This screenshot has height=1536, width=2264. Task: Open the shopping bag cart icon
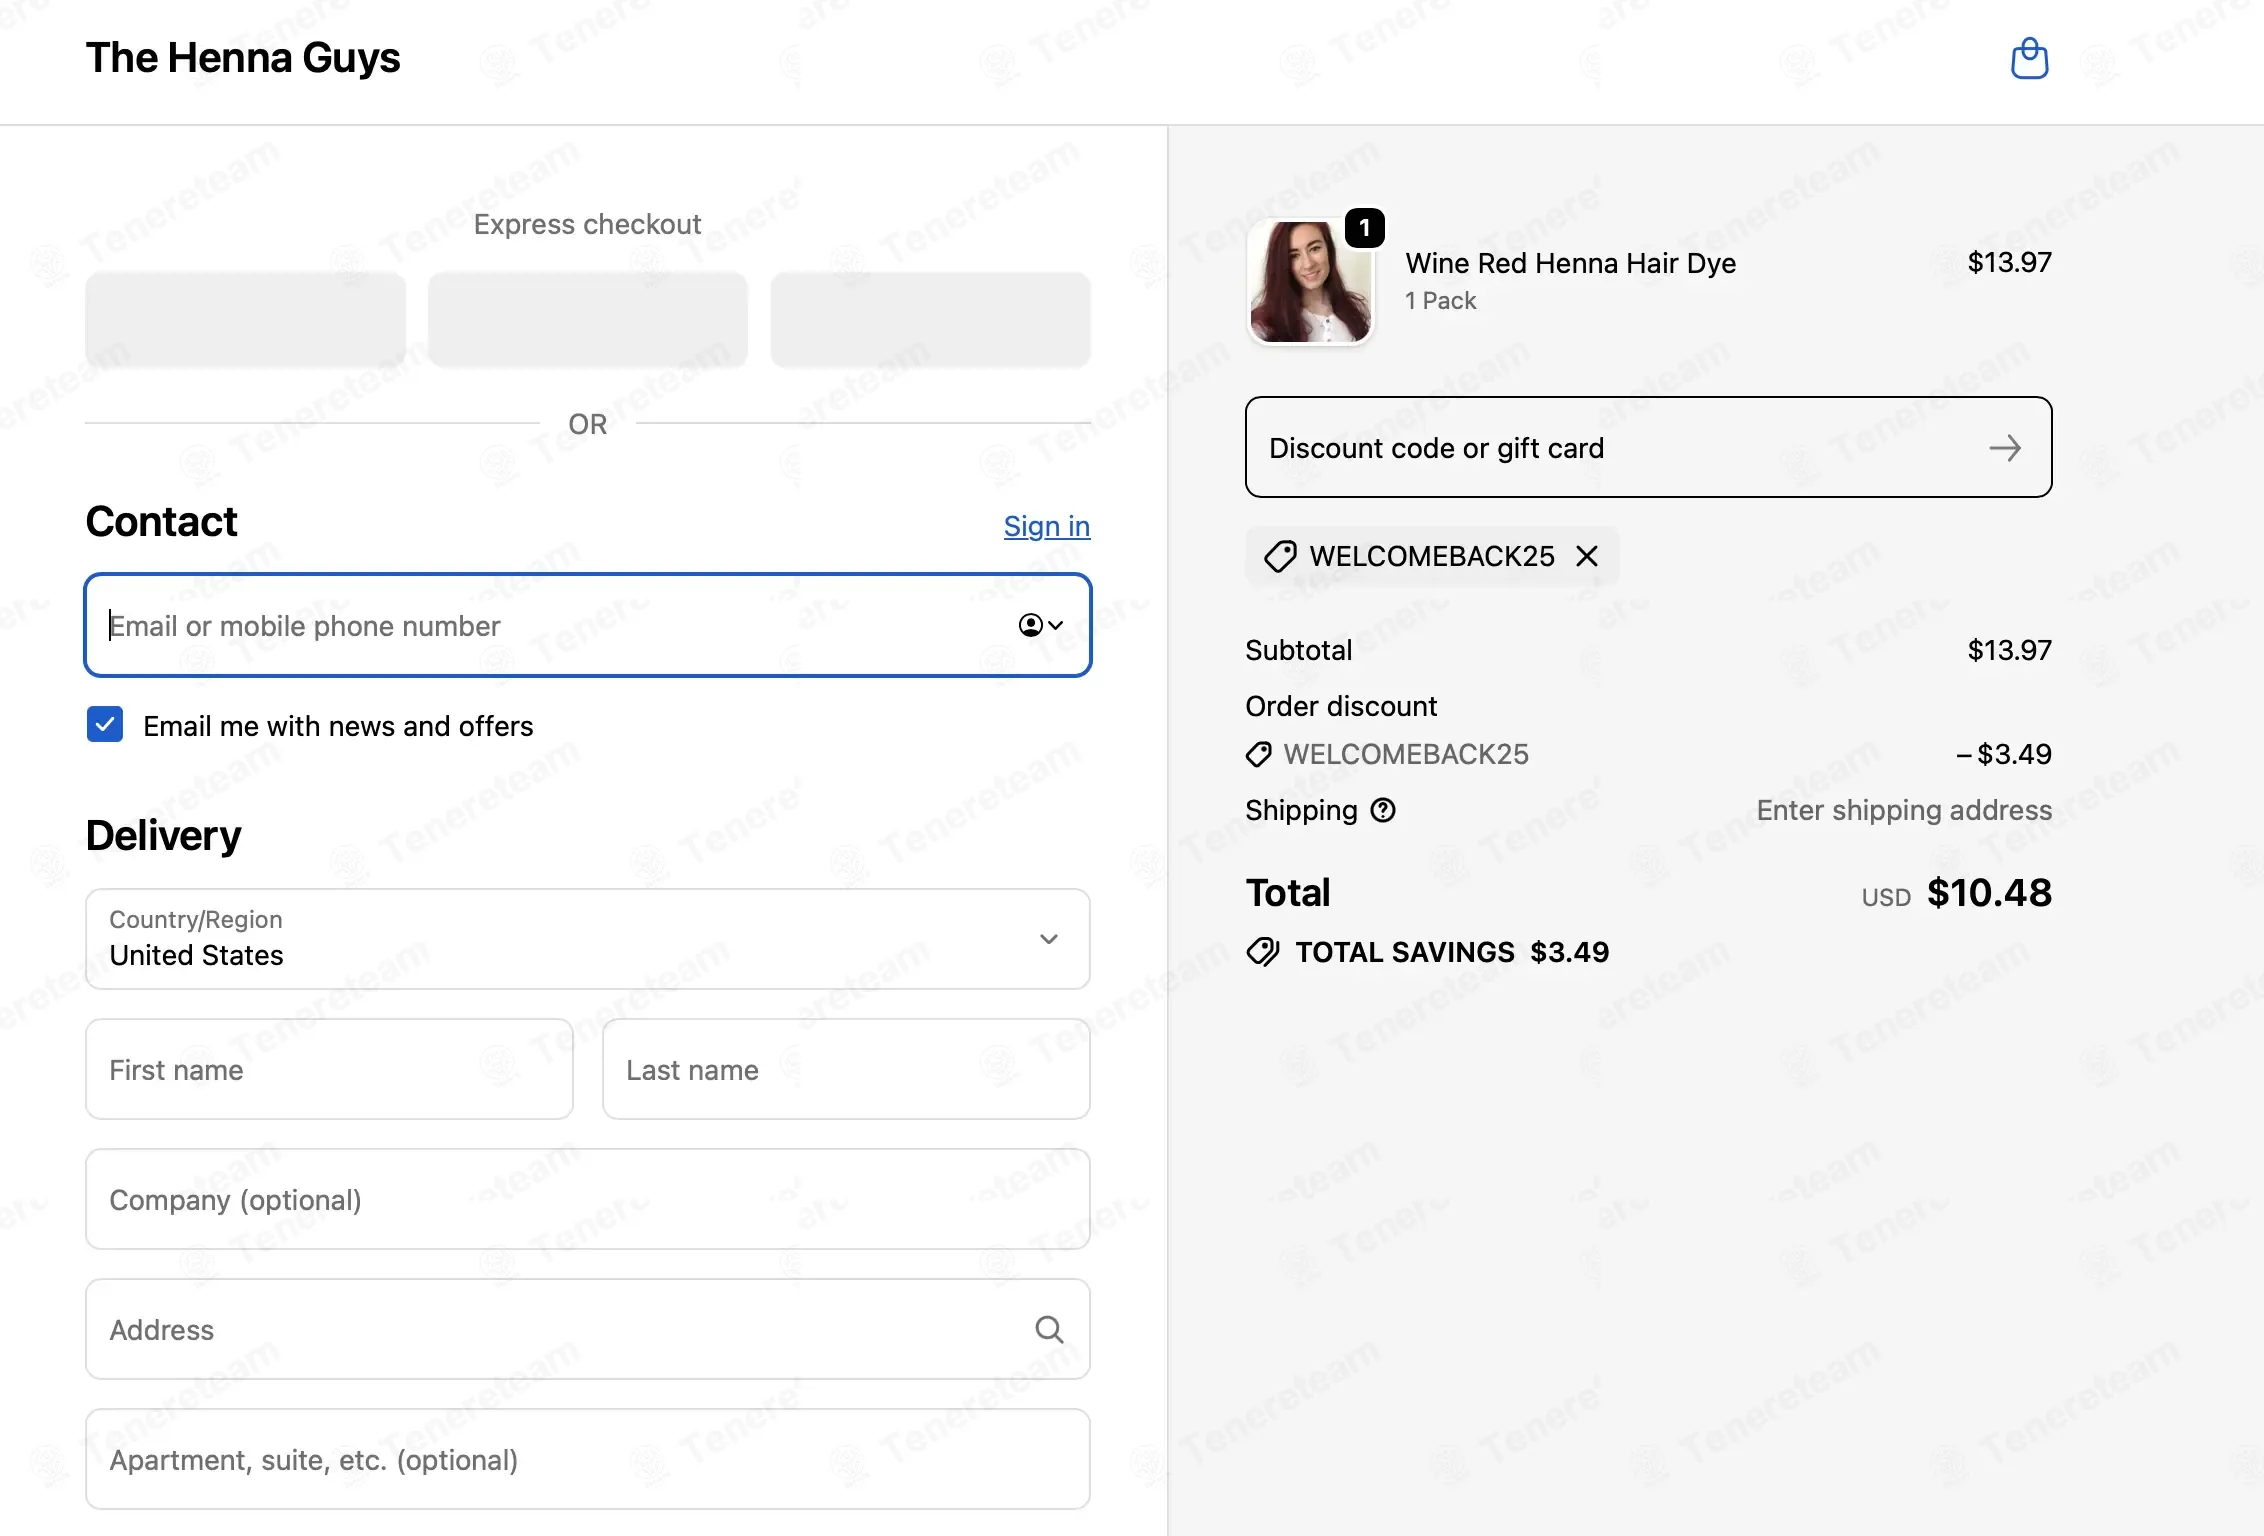pyautogui.click(x=2029, y=58)
